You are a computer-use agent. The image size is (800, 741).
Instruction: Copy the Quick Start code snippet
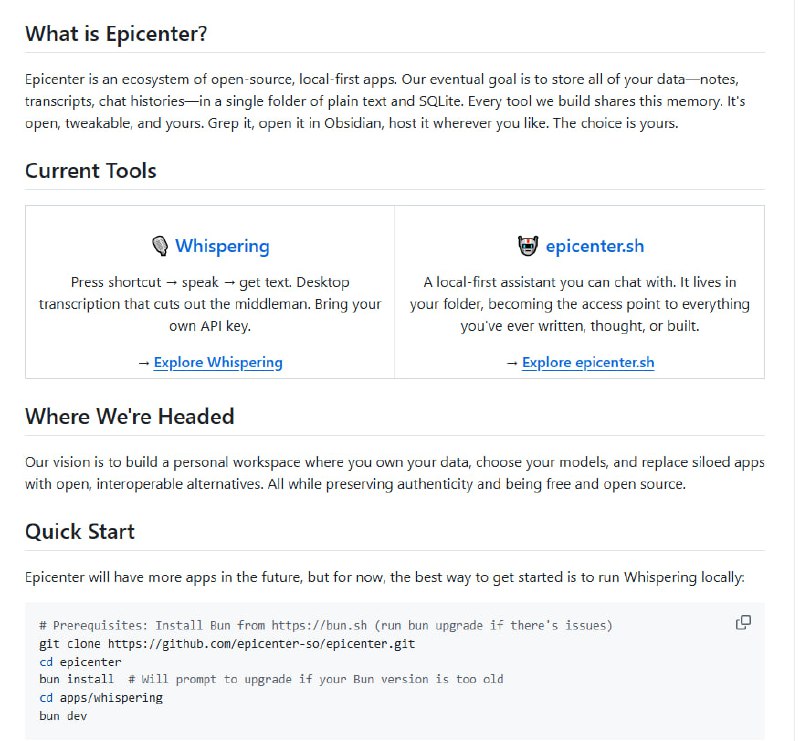tap(744, 622)
